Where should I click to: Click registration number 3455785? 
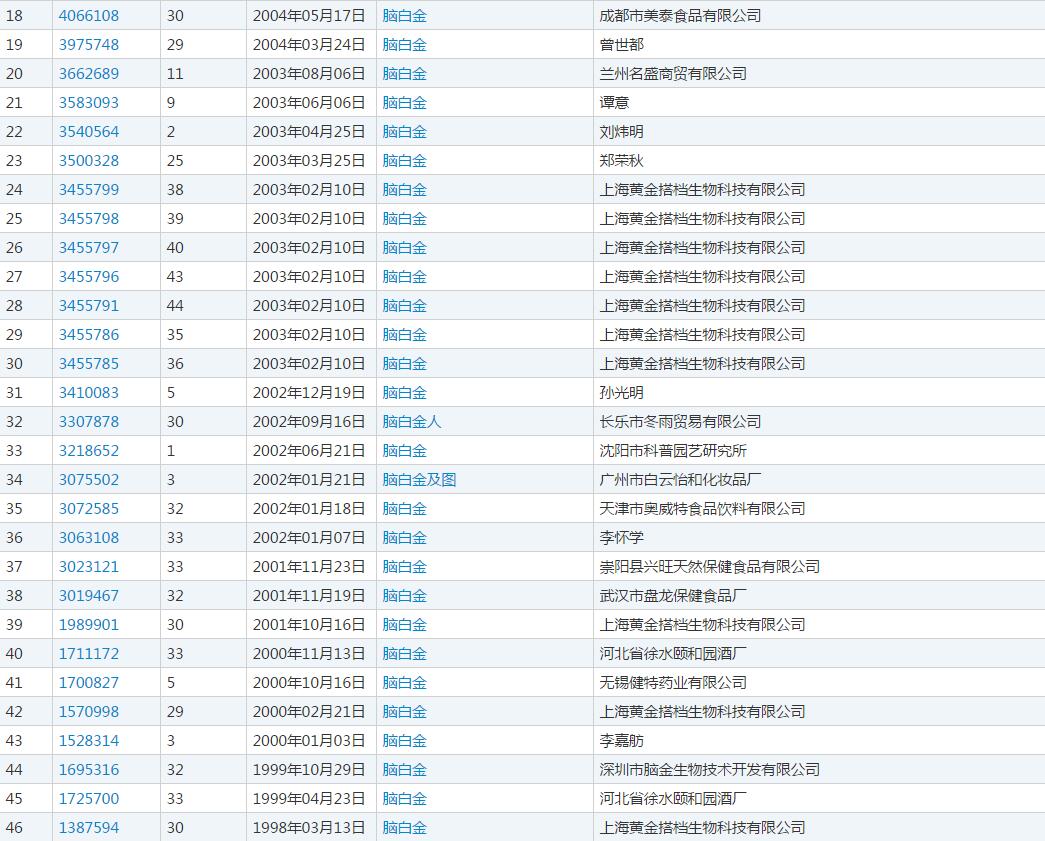click(89, 363)
